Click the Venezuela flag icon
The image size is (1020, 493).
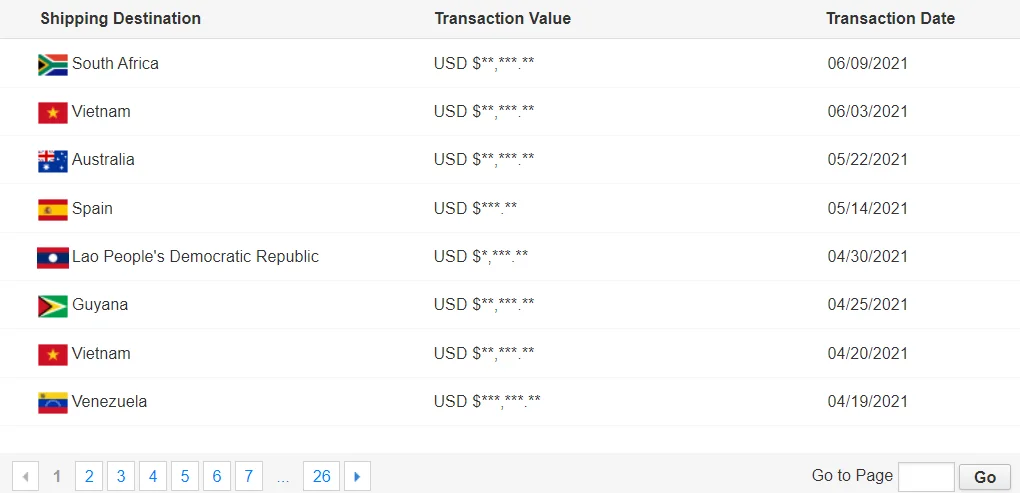[x=52, y=402]
